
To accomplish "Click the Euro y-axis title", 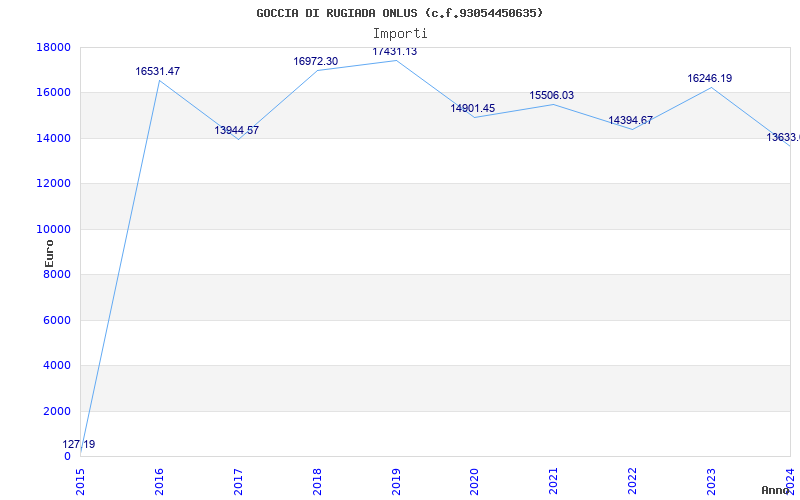I will pos(49,254).
